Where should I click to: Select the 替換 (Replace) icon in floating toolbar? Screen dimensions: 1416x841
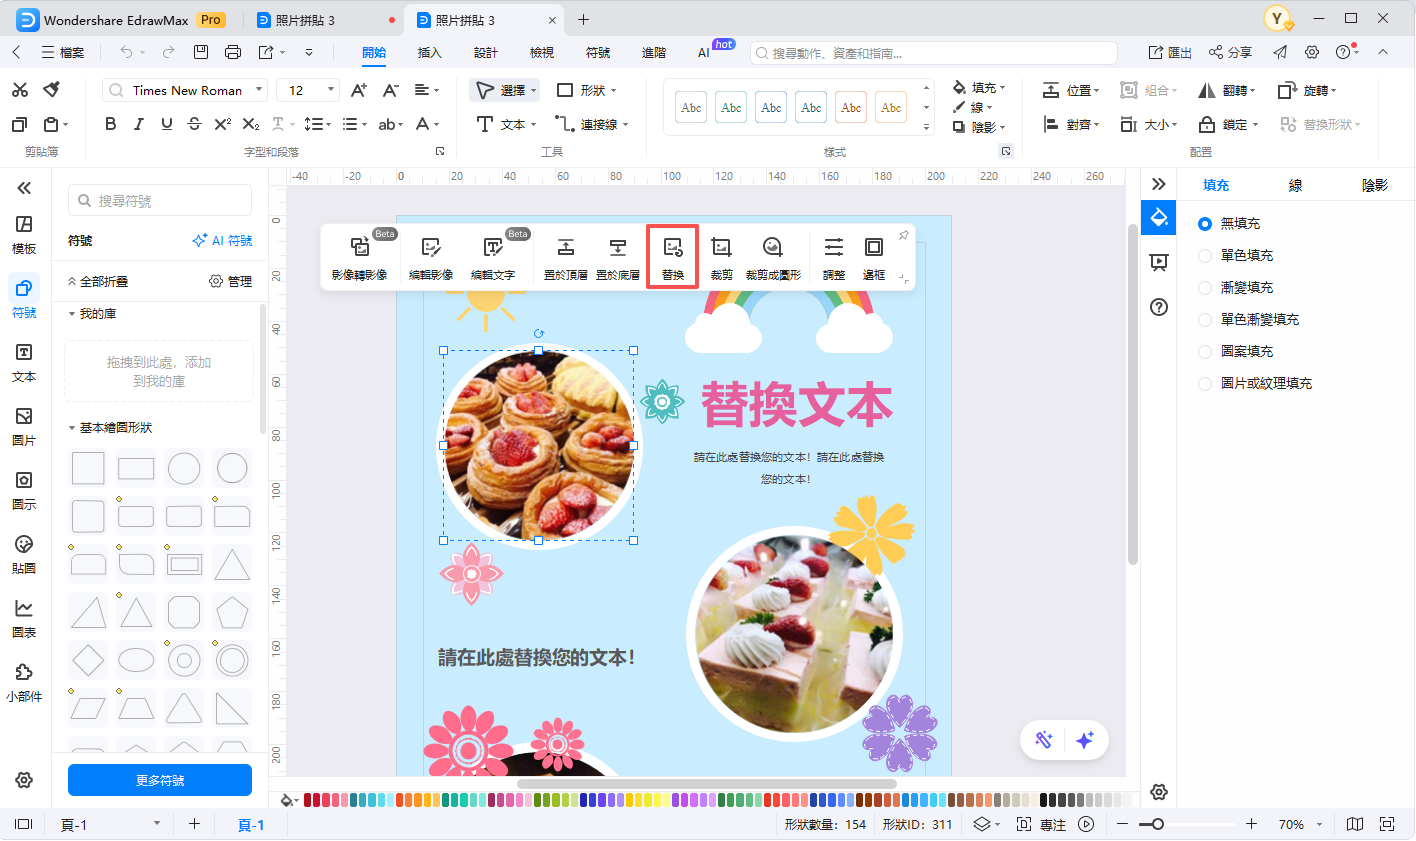click(x=672, y=255)
